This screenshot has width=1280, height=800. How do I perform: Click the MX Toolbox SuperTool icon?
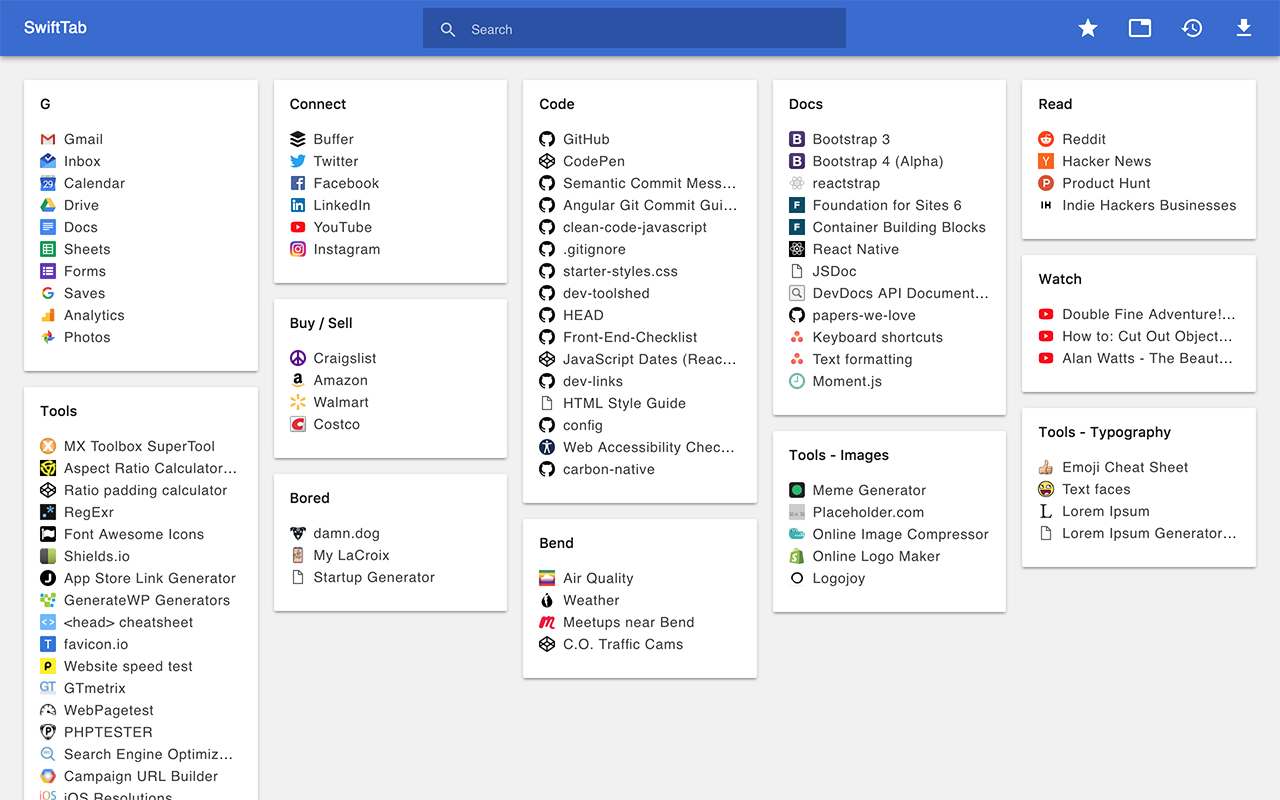click(x=48, y=446)
